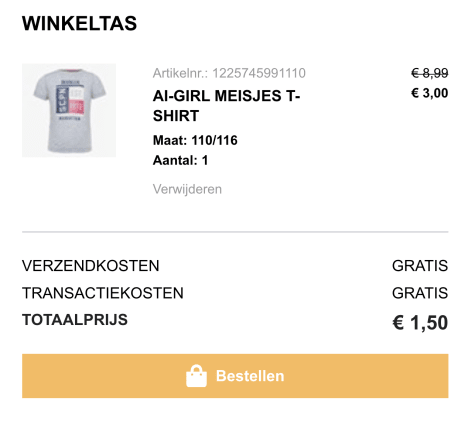Click the Maat: 110/116 size line

click(195, 140)
